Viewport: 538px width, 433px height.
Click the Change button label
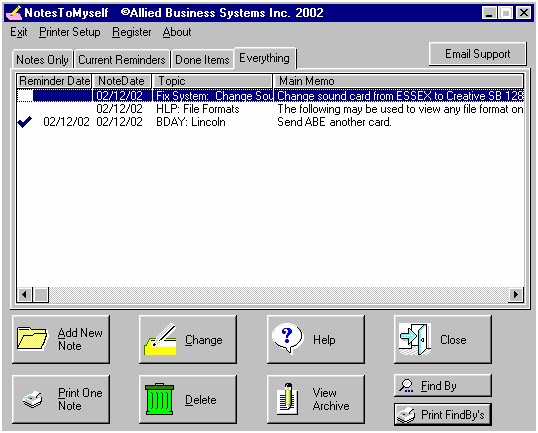204,340
